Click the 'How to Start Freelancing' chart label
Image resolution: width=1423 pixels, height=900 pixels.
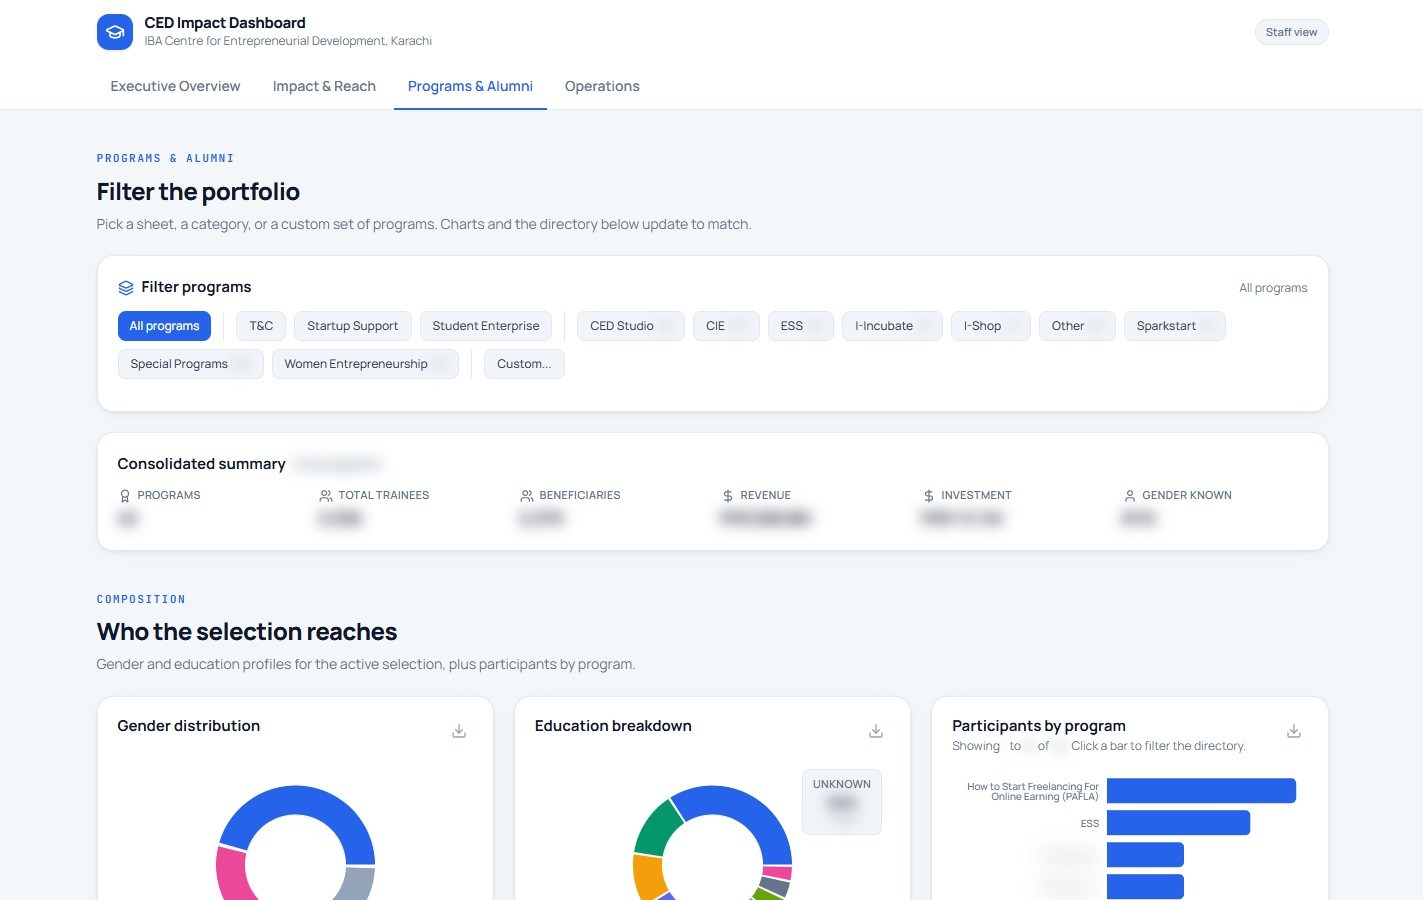(x=1033, y=792)
